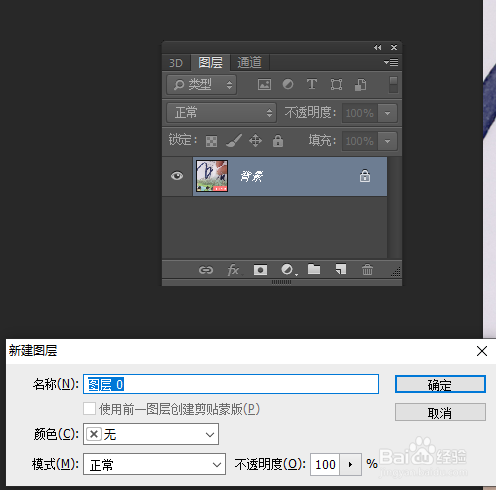The image size is (496, 490).
Task: Open the 模式 dropdown showing 正常
Action: coord(154,464)
